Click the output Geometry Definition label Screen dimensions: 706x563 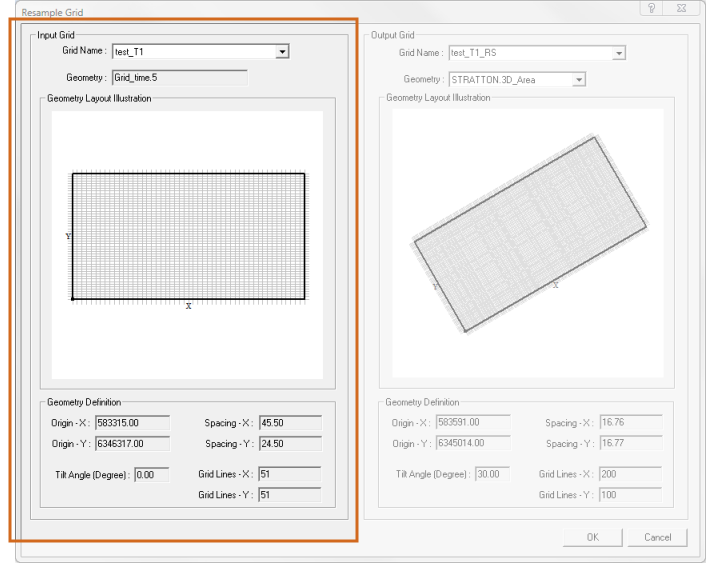[x=422, y=402]
